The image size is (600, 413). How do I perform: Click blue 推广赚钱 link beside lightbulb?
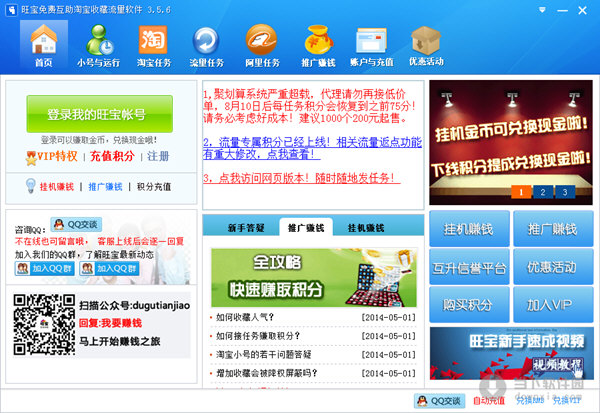[x=105, y=187]
